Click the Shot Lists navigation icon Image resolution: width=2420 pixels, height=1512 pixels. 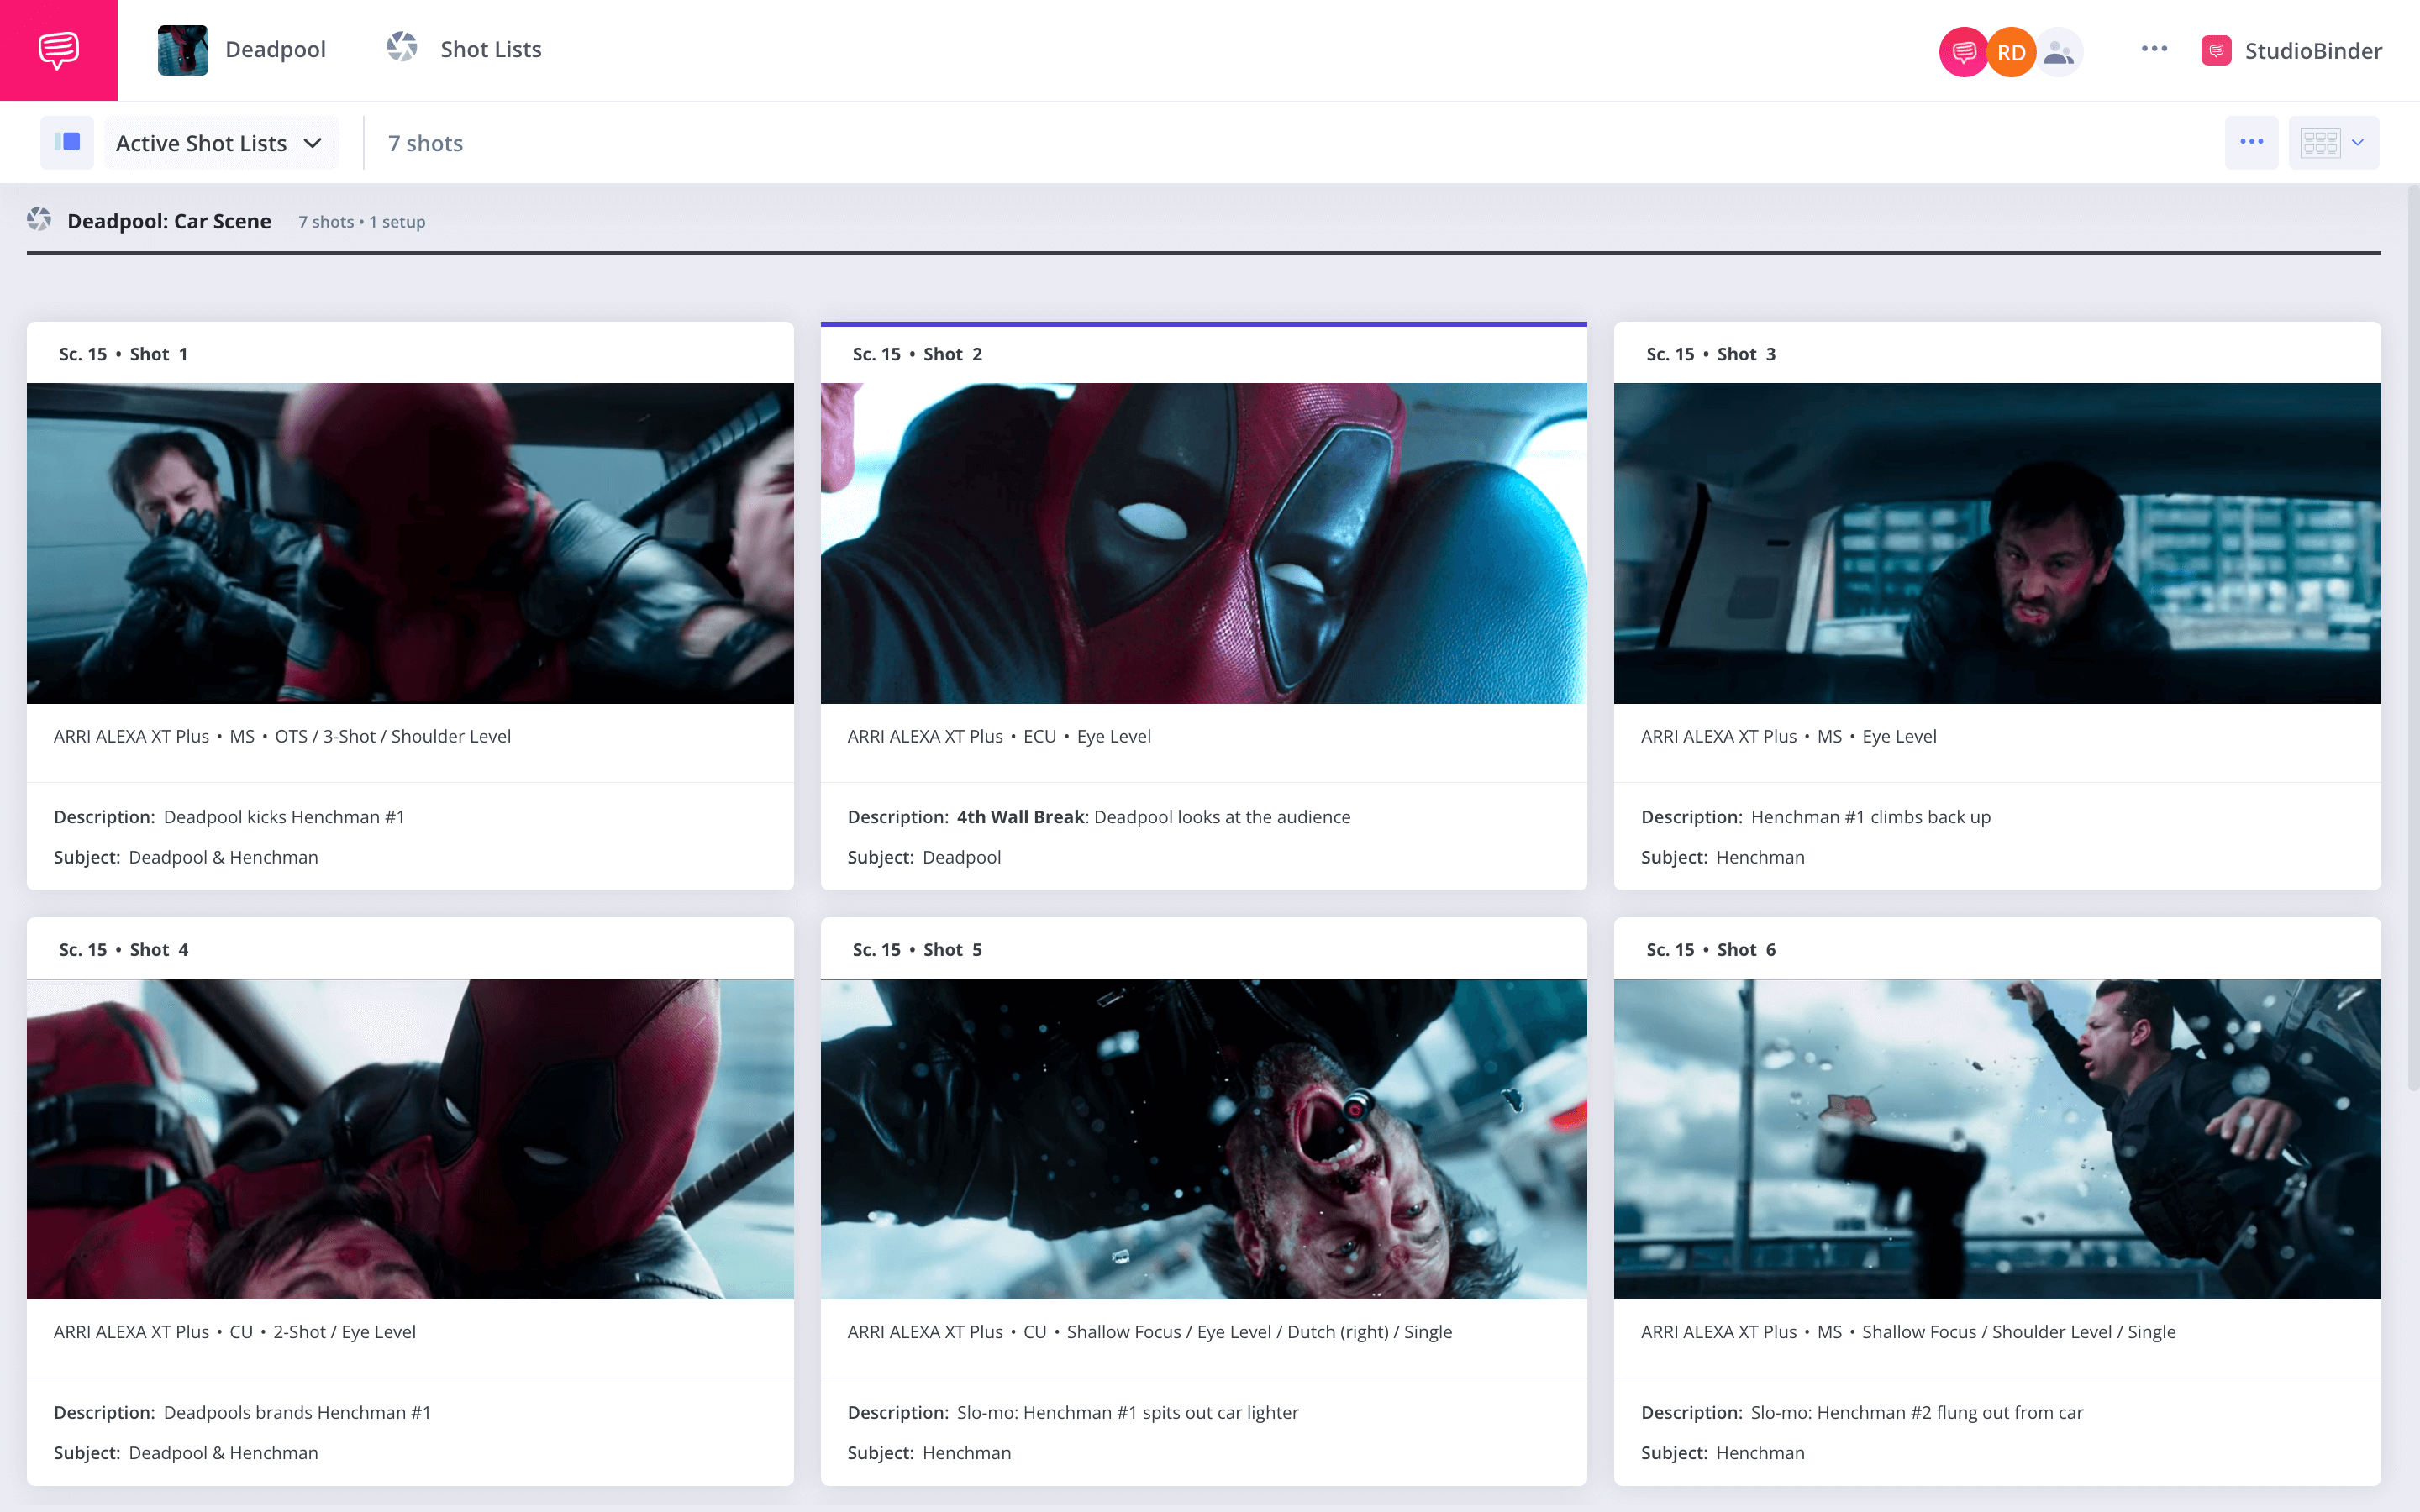coord(402,49)
